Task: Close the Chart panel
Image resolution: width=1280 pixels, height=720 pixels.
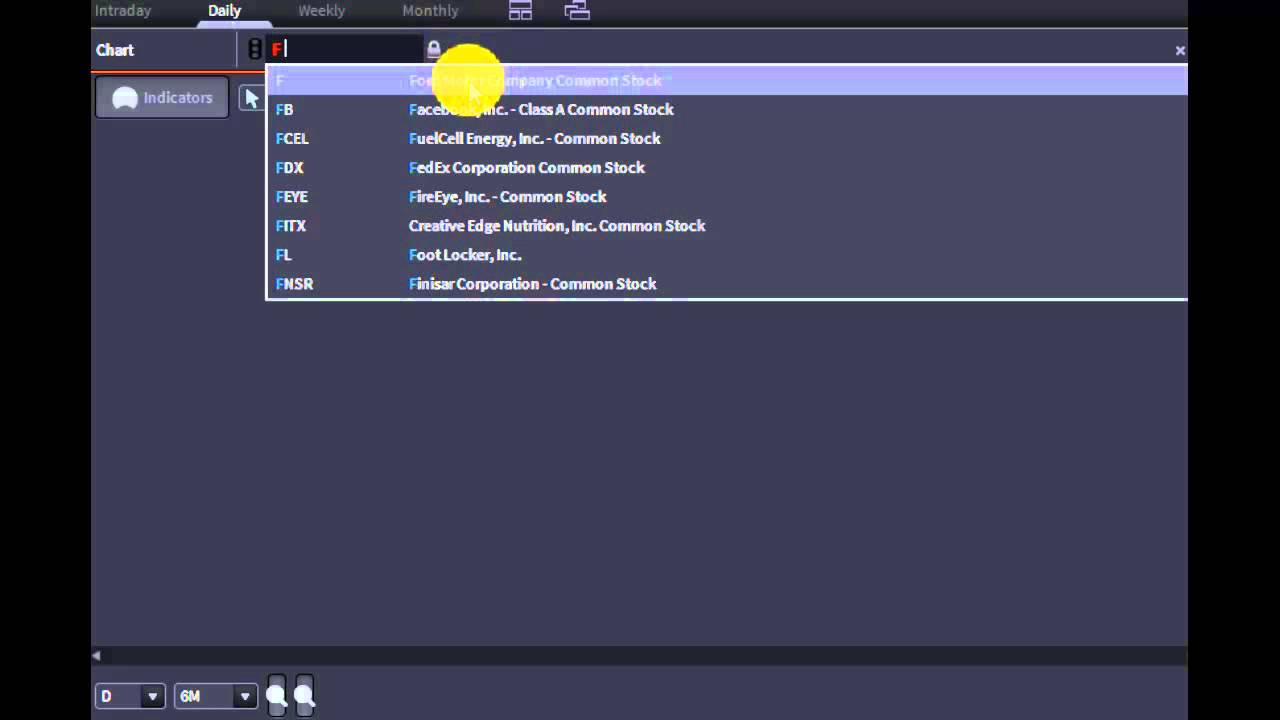Action: (x=1180, y=50)
